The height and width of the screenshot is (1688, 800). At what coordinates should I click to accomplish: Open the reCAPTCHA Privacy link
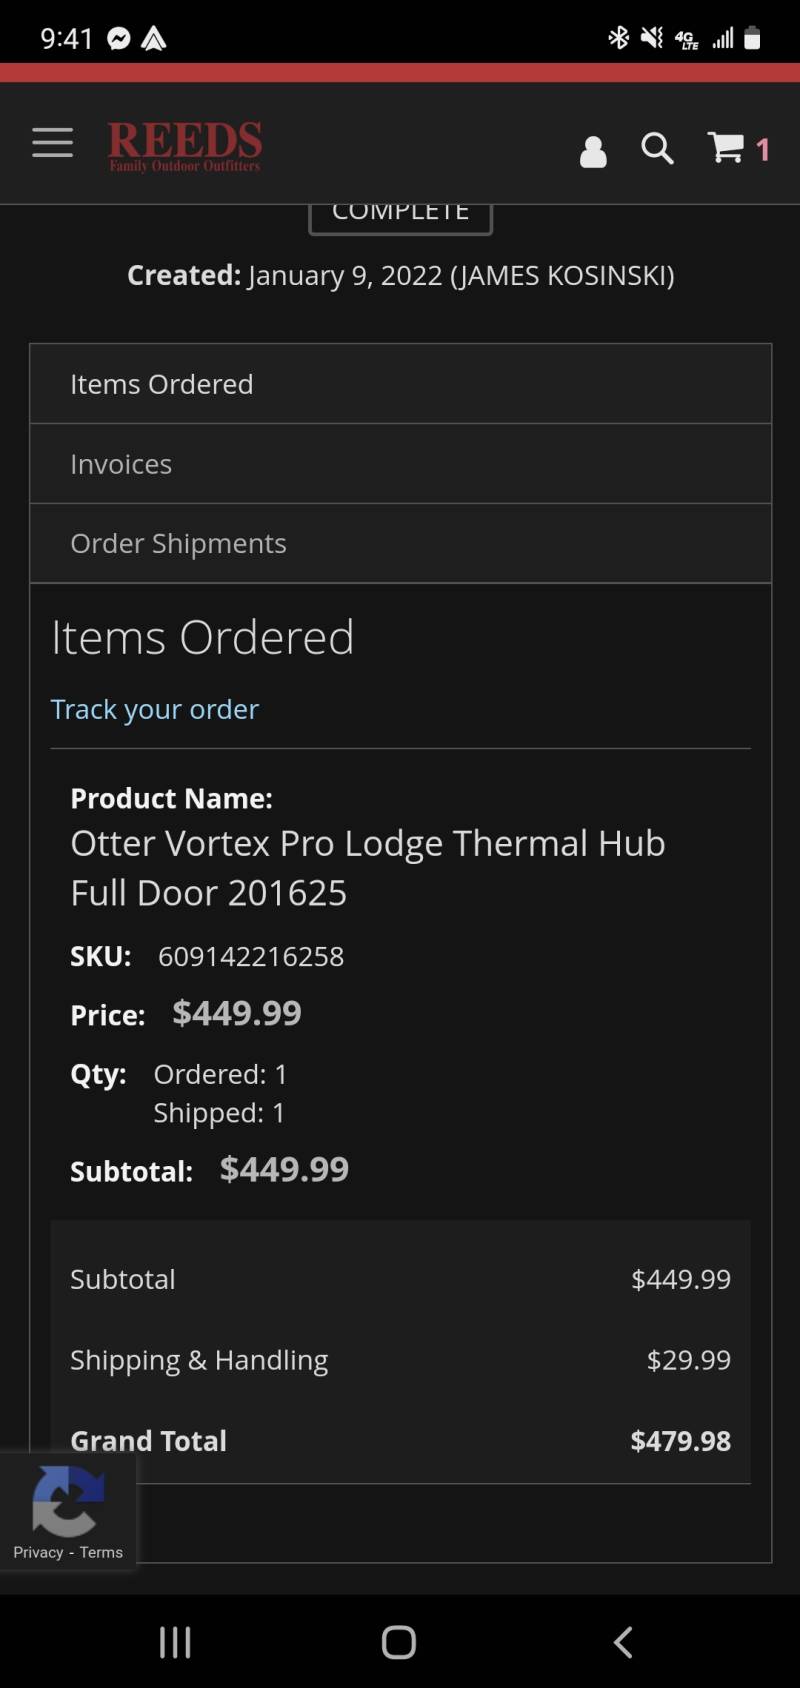38,1552
